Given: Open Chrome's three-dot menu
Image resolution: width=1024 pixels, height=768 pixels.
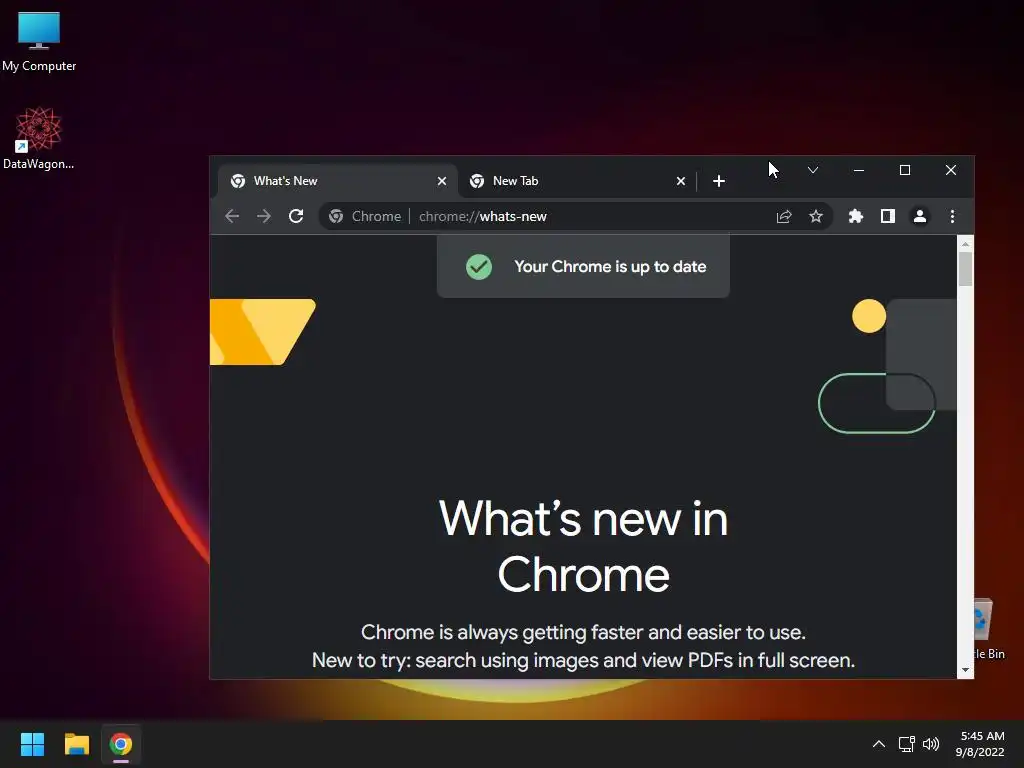Looking at the screenshot, I should [x=952, y=216].
